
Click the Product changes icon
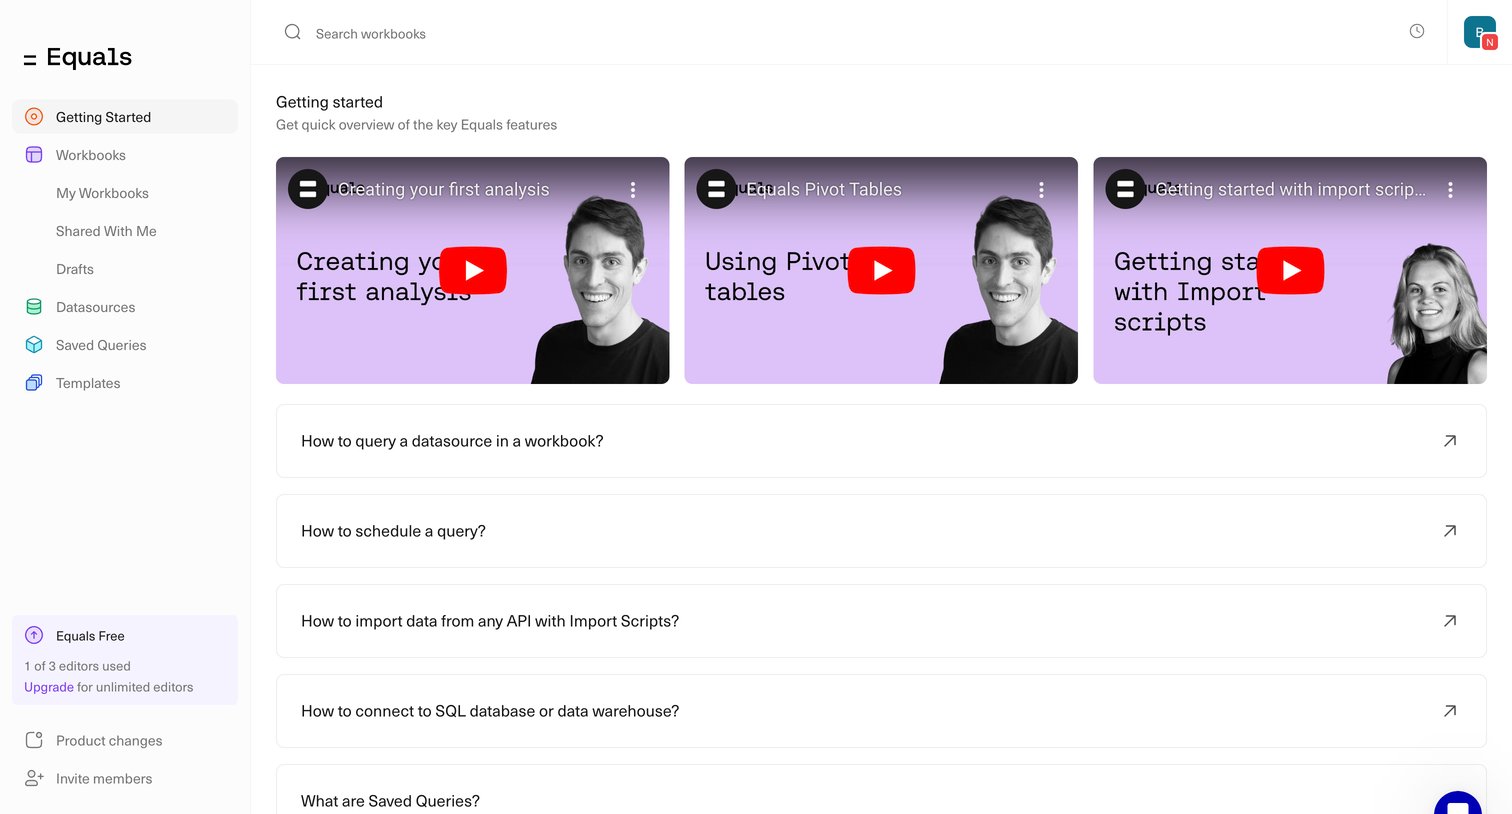click(x=34, y=740)
